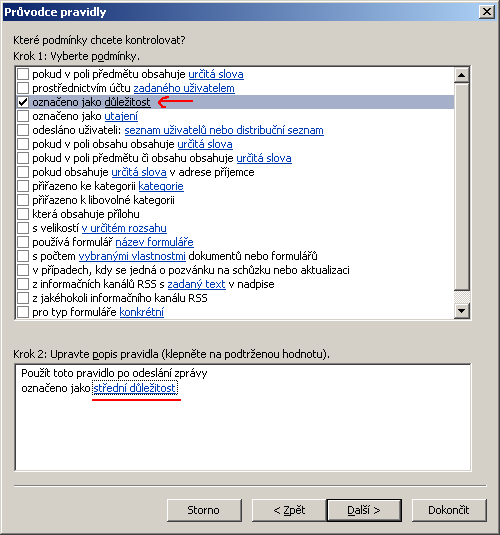The image size is (500, 535).
Task: Open 'zadaného uživatelem' account link
Action: pyautogui.click(x=184, y=88)
